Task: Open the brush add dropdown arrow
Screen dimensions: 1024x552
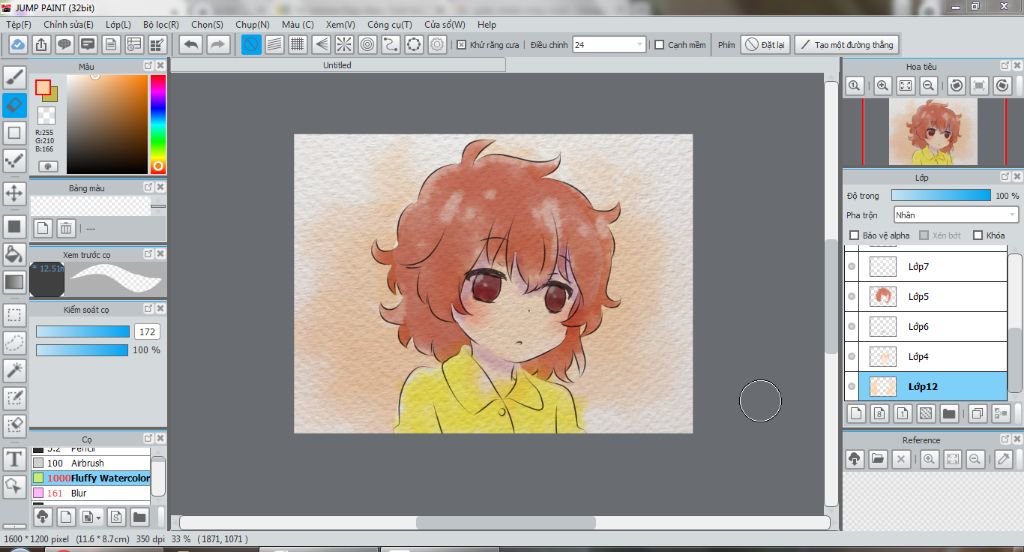Action: (98, 518)
